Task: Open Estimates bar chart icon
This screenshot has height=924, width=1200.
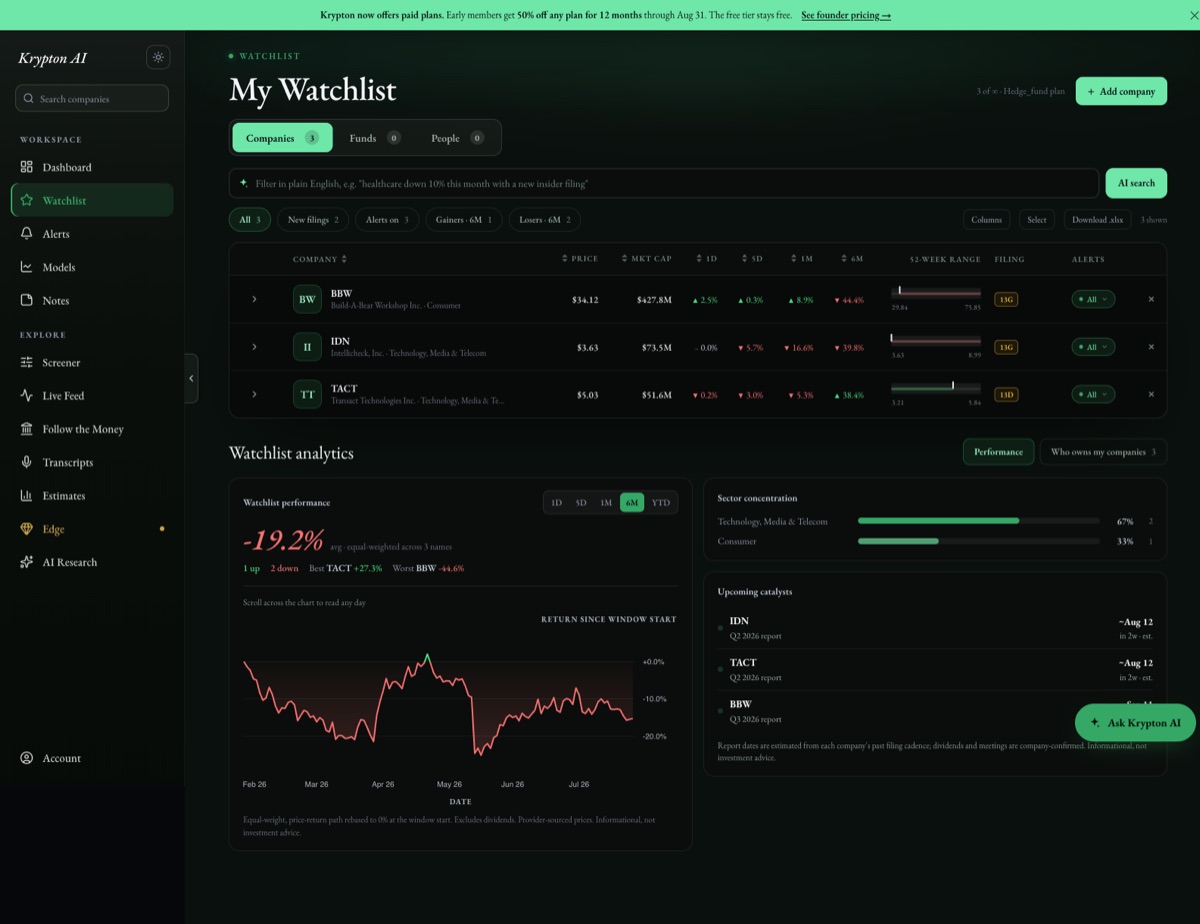Action: (27, 495)
